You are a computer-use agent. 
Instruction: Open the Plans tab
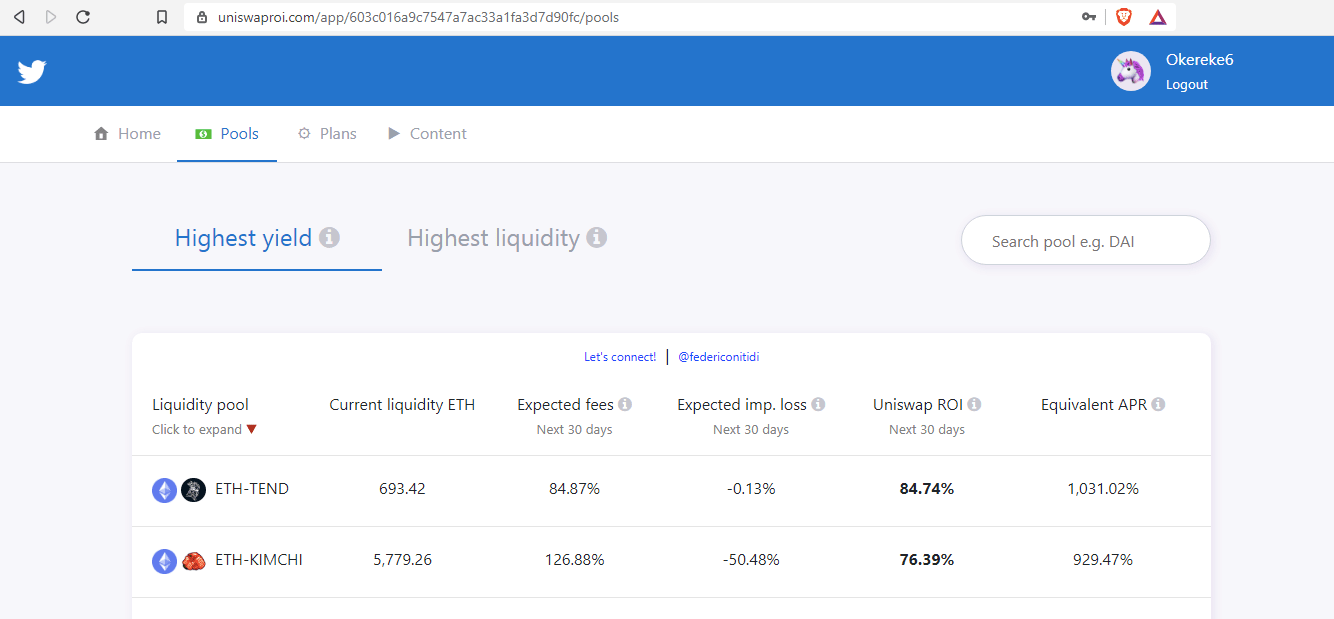point(327,134)
